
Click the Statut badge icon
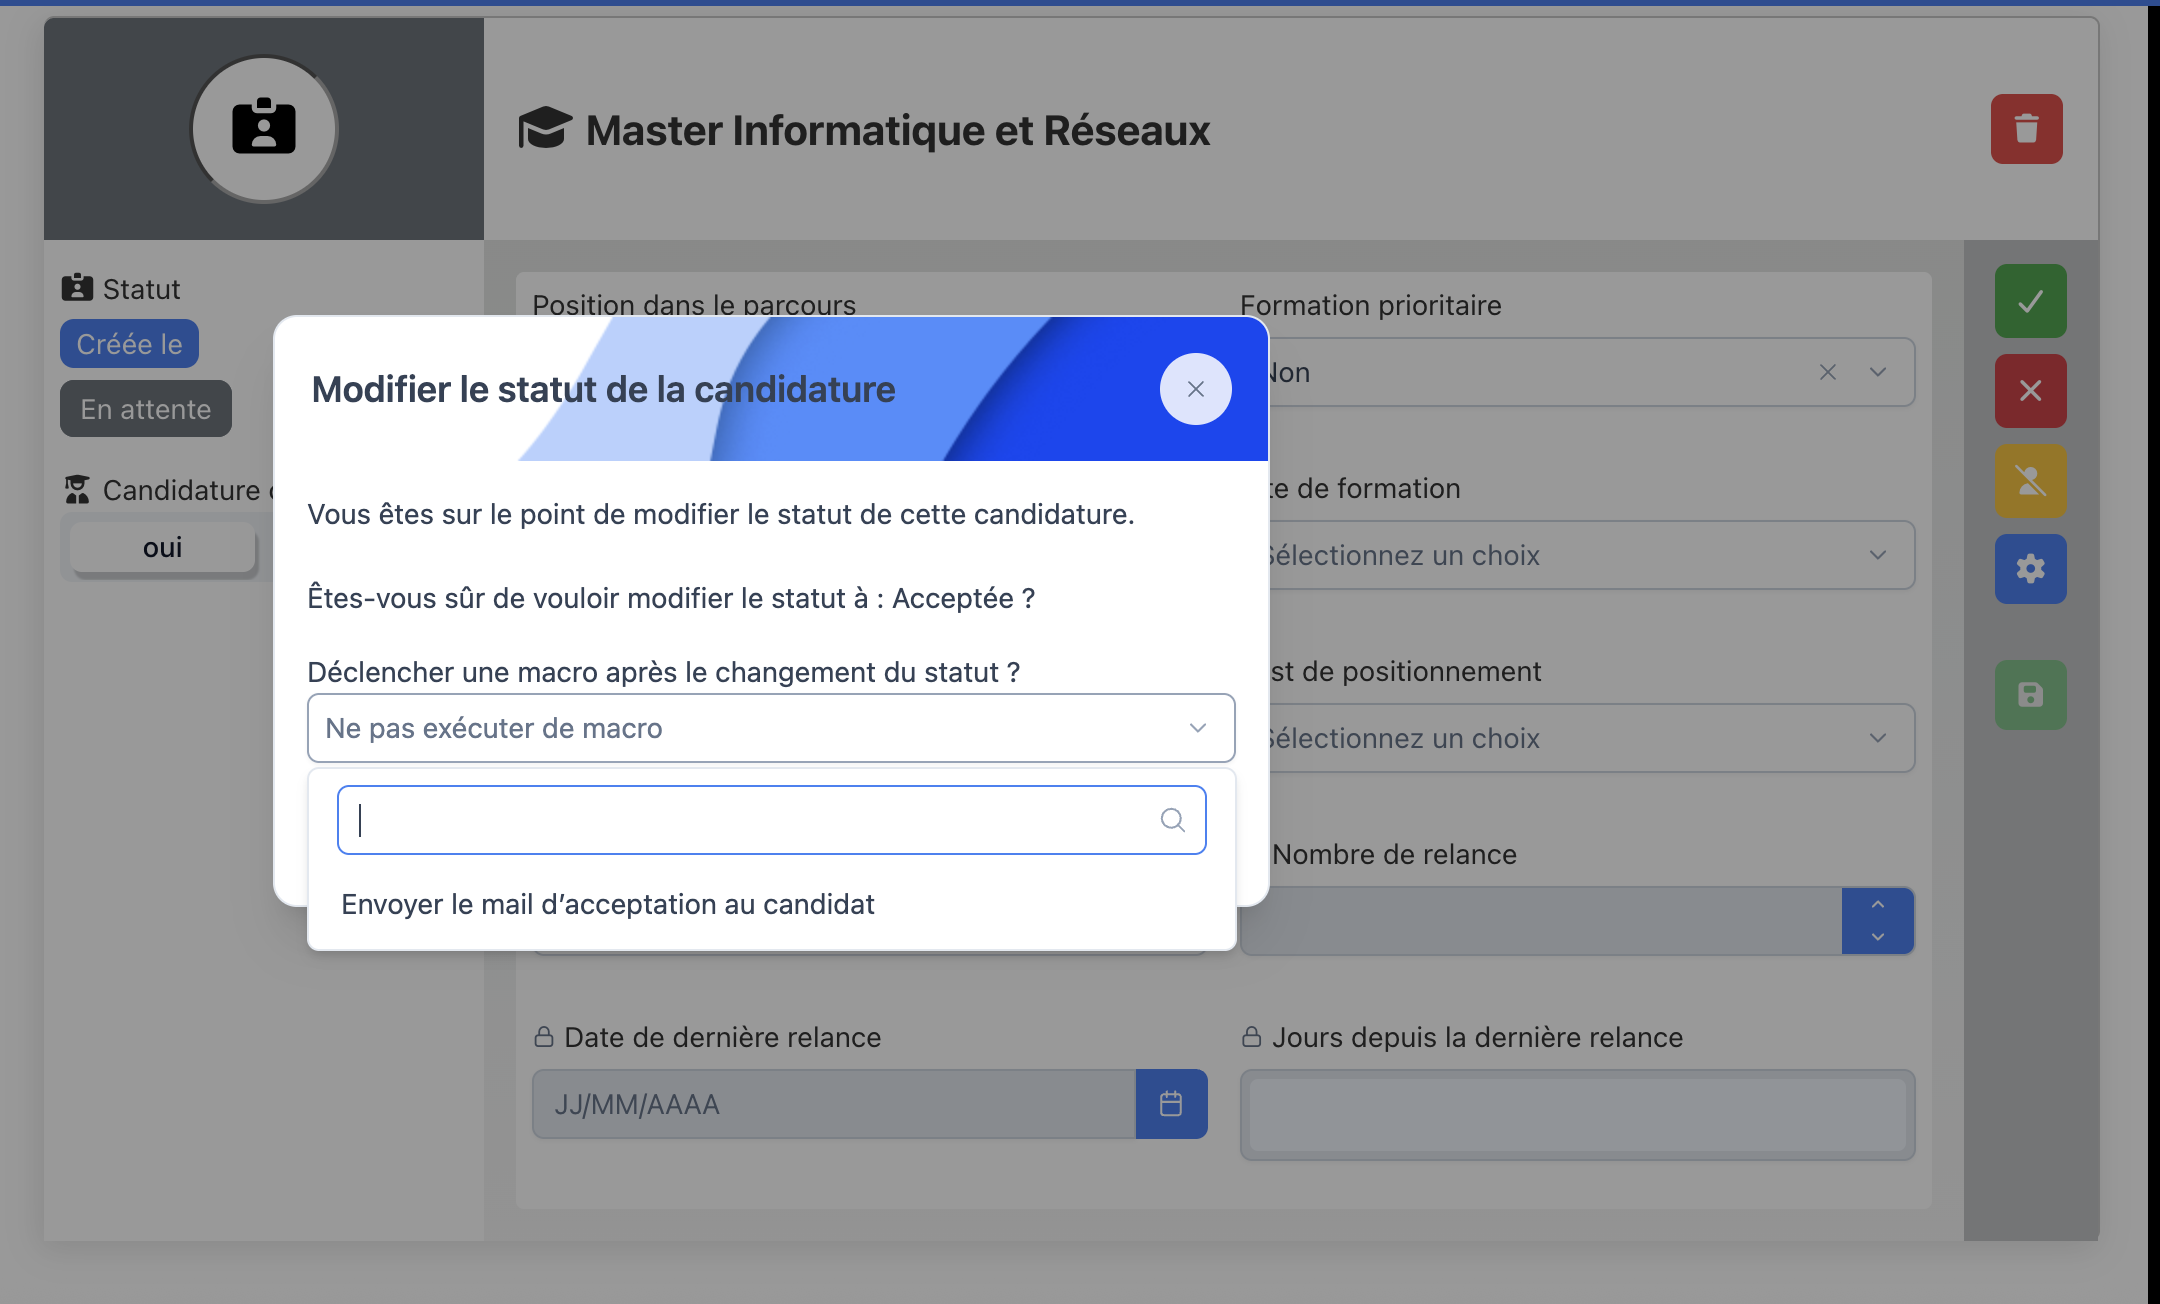[77, 288]
